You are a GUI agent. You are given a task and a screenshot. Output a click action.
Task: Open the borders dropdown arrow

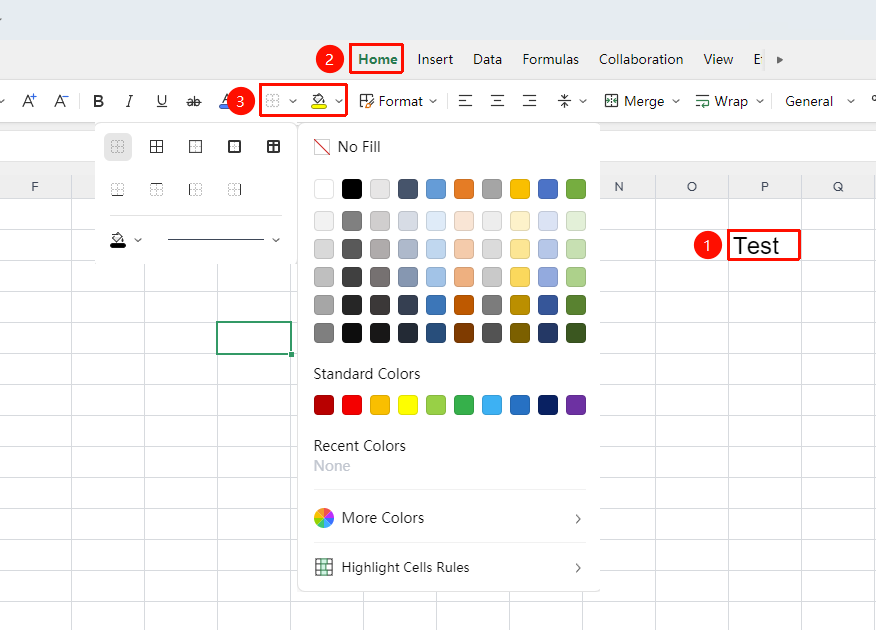pos(293,101)
